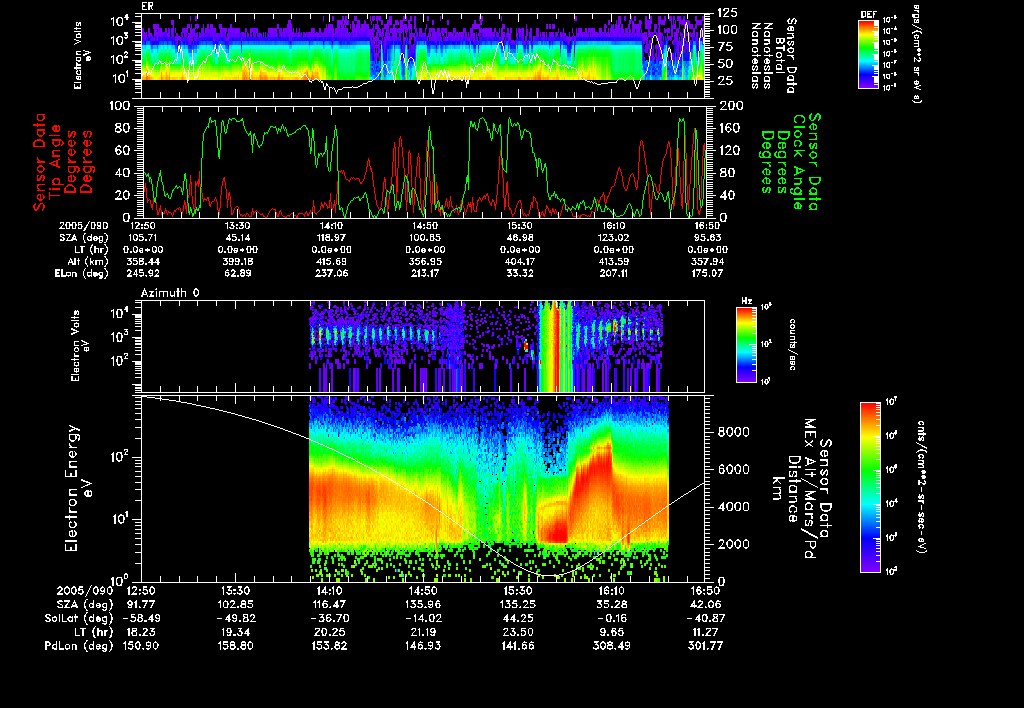
Task: Click ELon value 175.07
Action: (x=707, y=274)
